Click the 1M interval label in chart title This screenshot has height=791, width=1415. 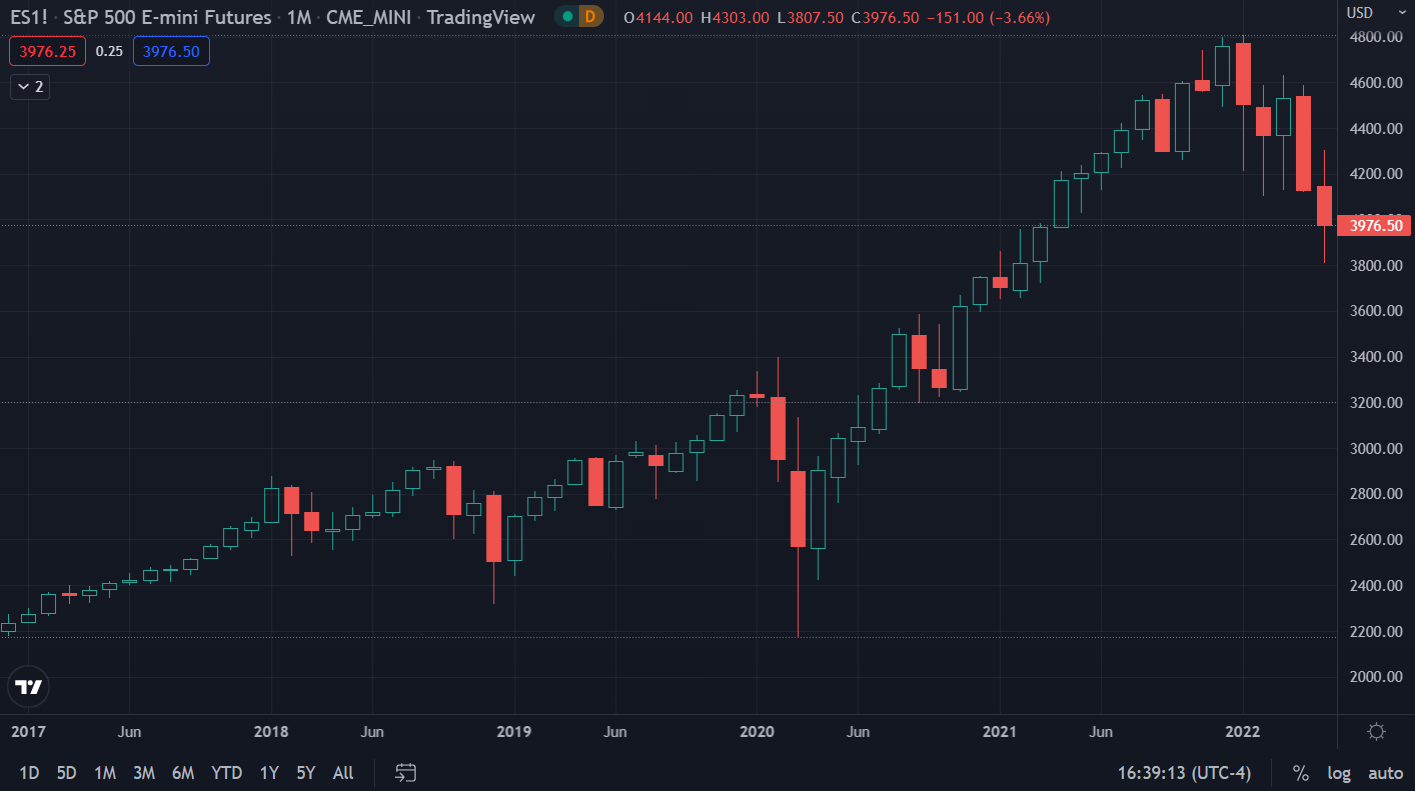298,17
